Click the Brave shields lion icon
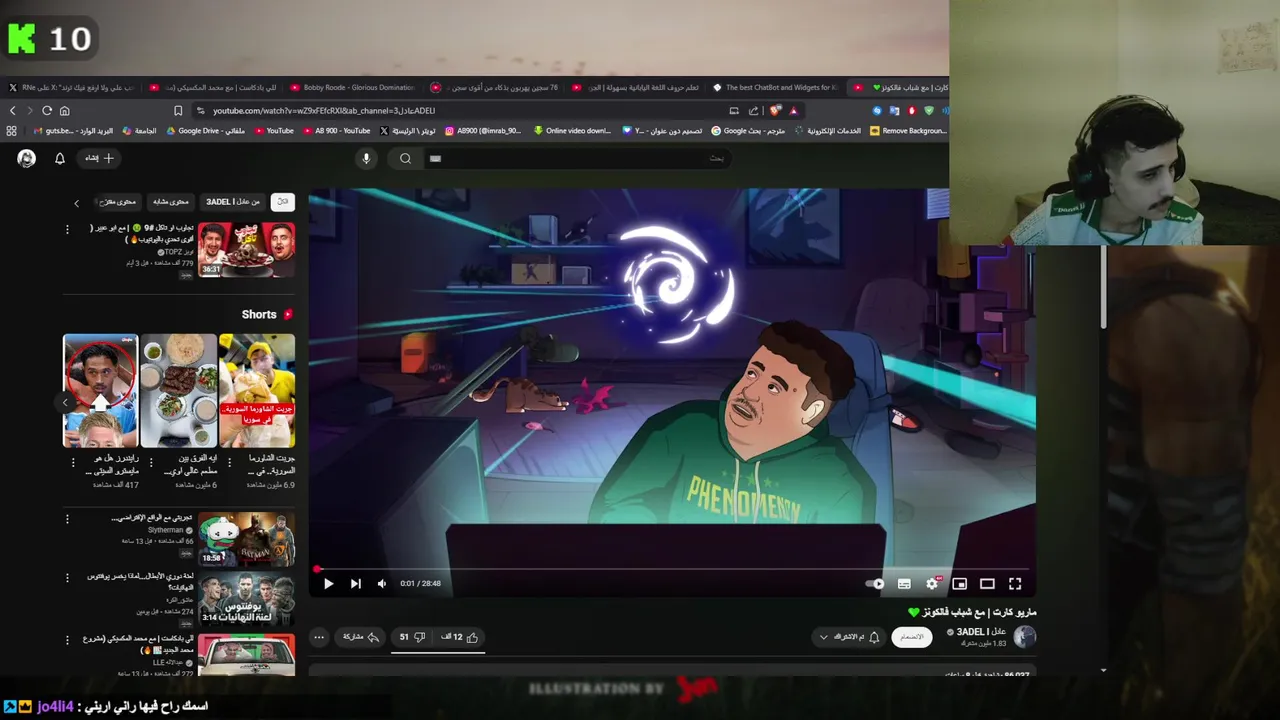 point(775,111)
